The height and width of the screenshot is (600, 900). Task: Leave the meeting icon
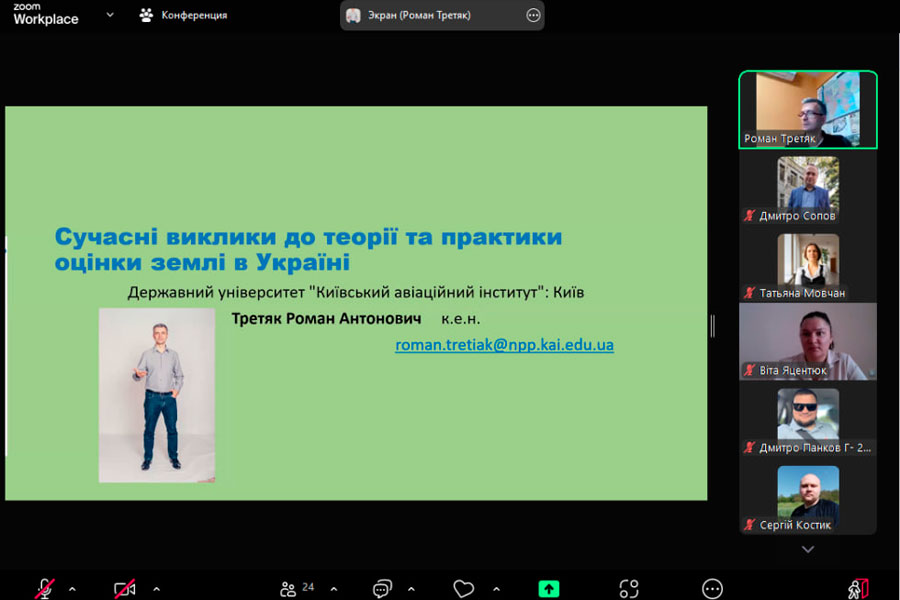click(859, 589)
